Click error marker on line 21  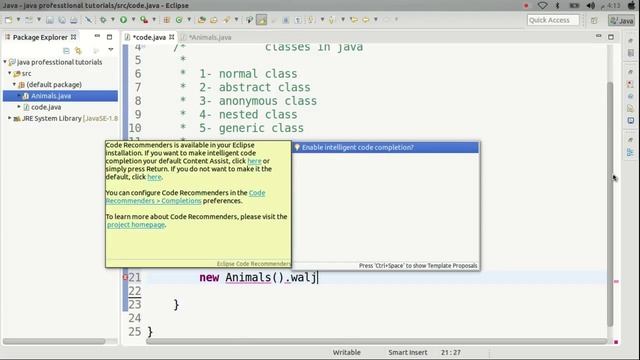(125, 277)
